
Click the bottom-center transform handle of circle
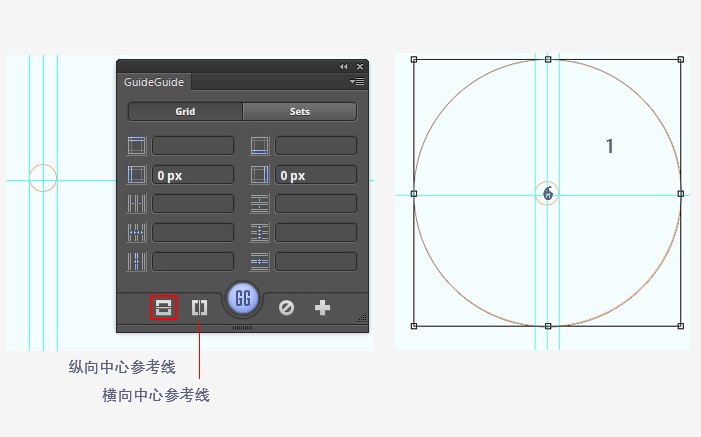click(548, 326)
